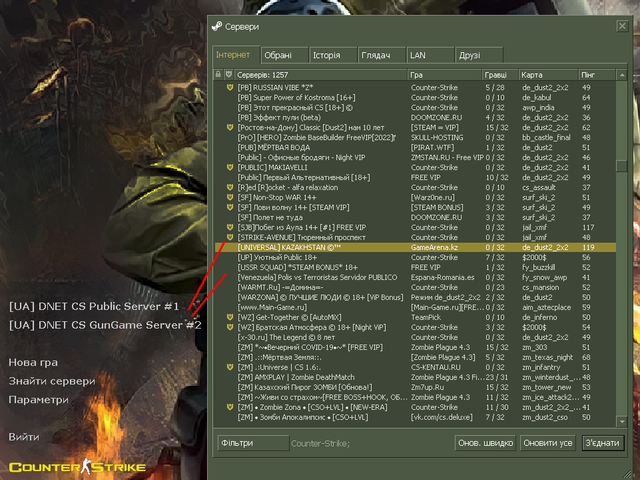The height and width of the screenshot is (480, 640).
Task: Open the Фільтри filters button
Action: tap(253, 443)
